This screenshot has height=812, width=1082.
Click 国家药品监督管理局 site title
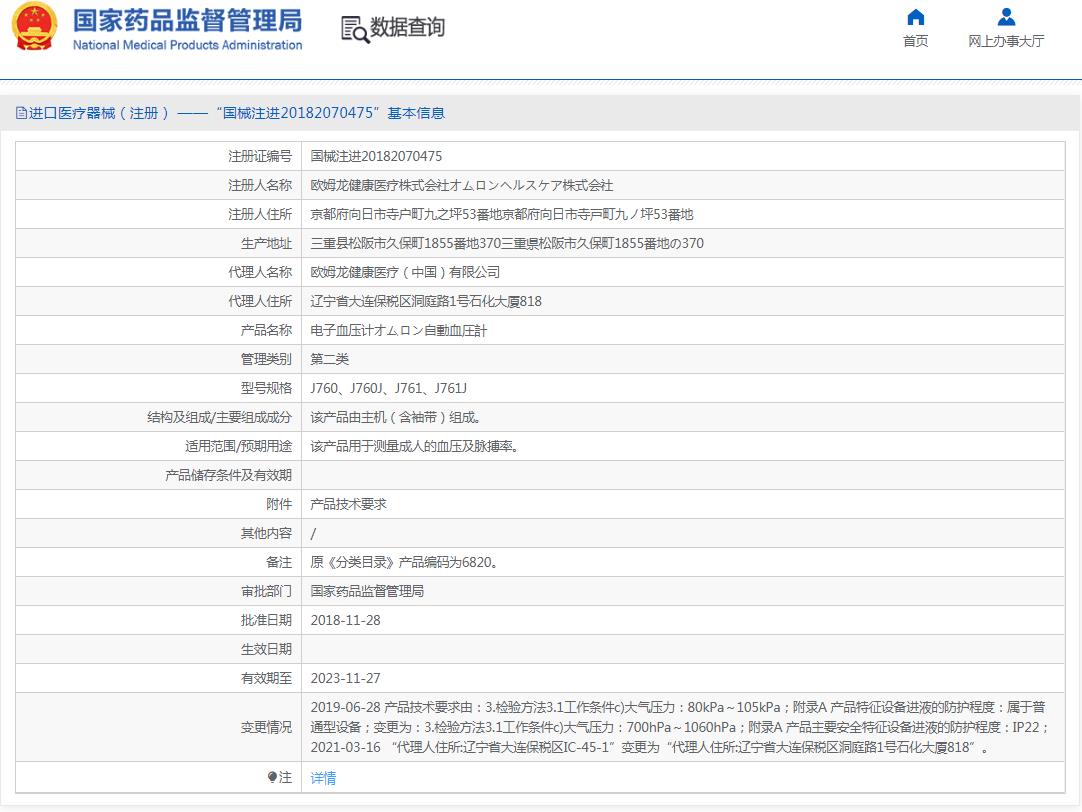tap(188, 20)
